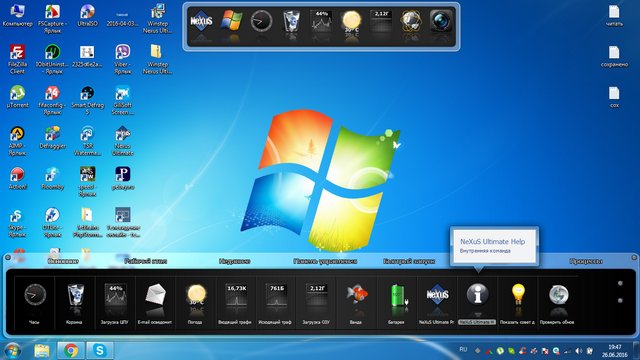Open NeXuS Ultimate Help info icon
The width and height of the screenshot is (640, 360).
click(478, 294)
